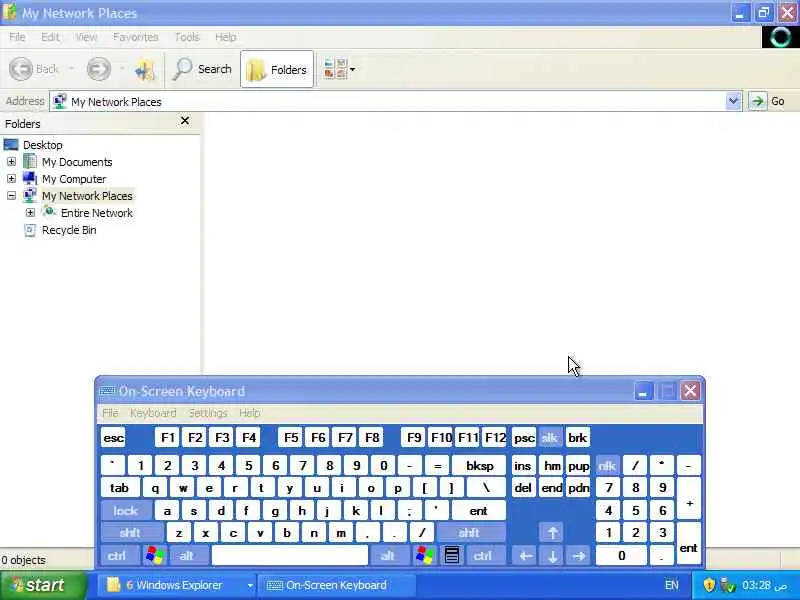Select Entire Network tree item
The image size is (800, 600).
(x=96, y=213)
